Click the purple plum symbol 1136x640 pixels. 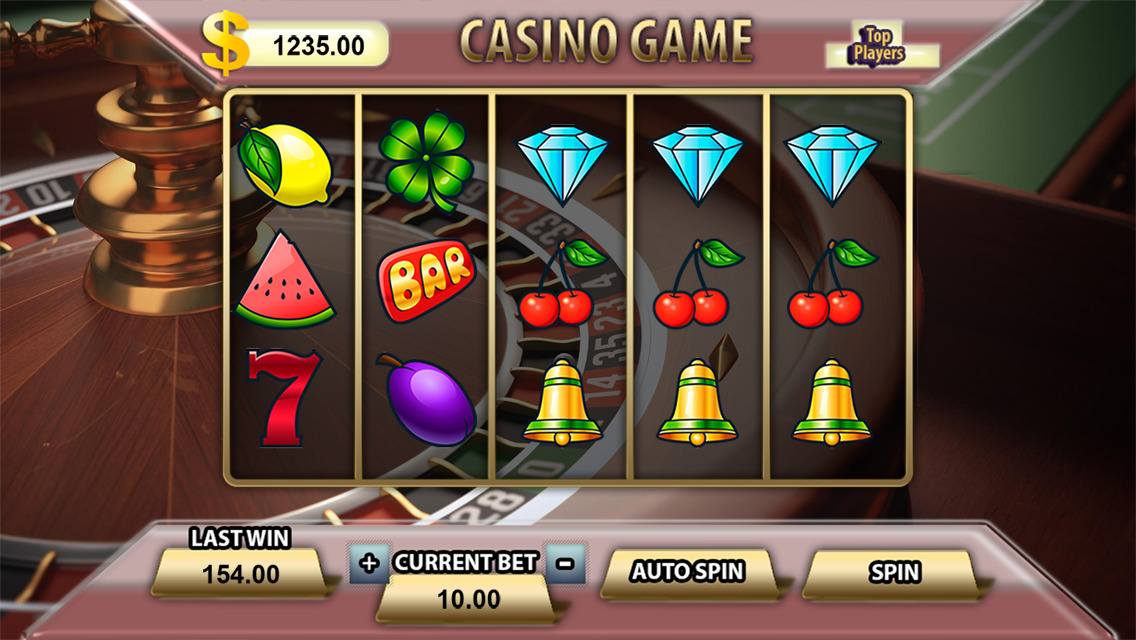point(428,399)
